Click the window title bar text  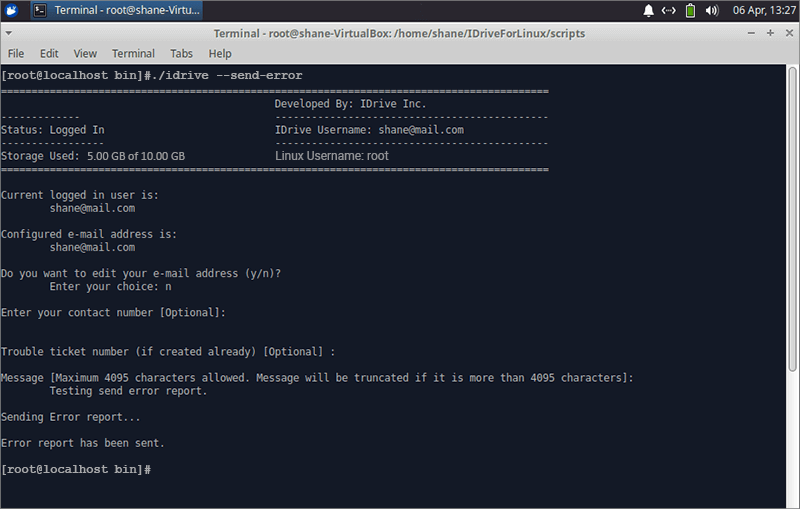[x=399, y=33]
